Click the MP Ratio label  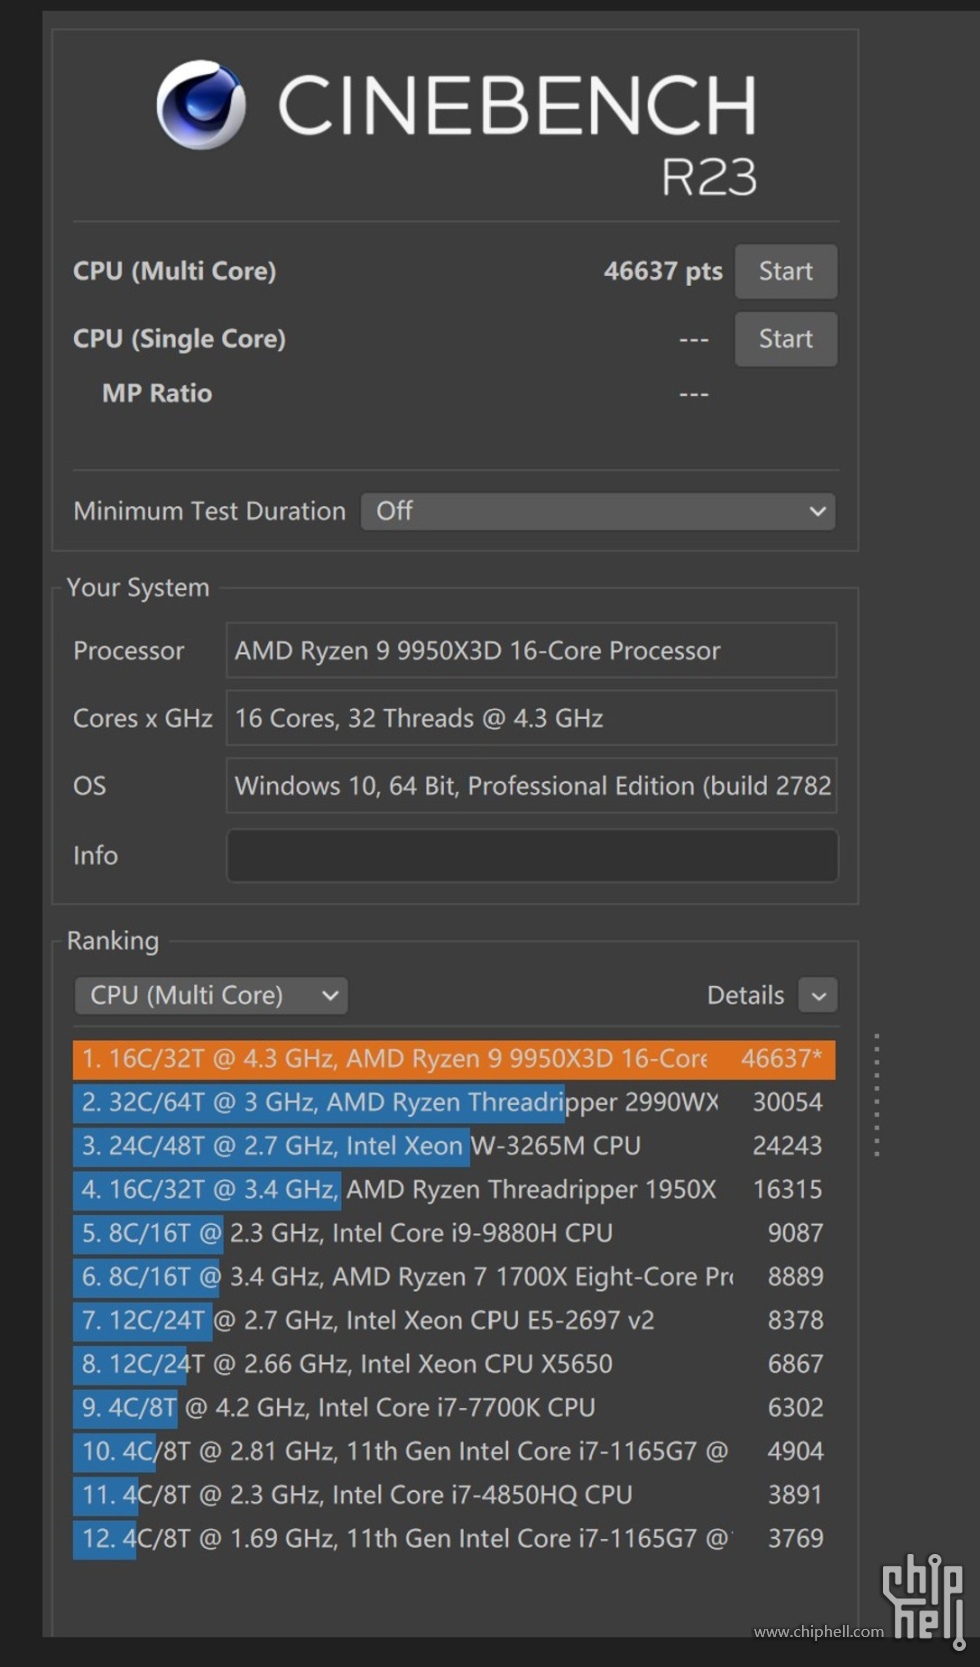[x=157, y=393]
